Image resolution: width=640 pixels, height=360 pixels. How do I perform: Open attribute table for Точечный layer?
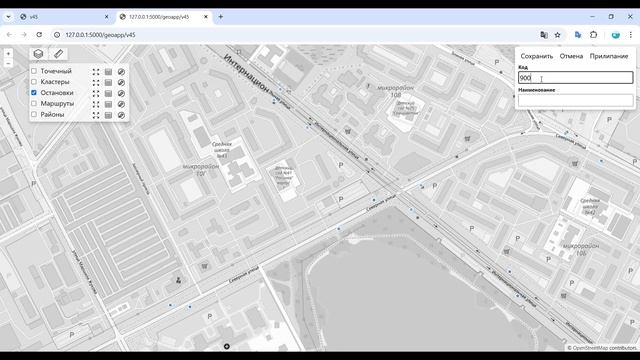[108, 72]
